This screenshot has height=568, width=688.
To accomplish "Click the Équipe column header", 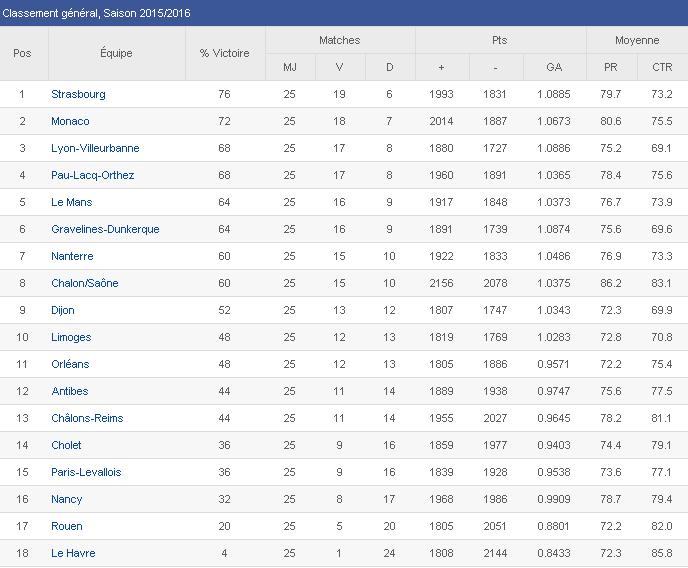I will (116, 53).
